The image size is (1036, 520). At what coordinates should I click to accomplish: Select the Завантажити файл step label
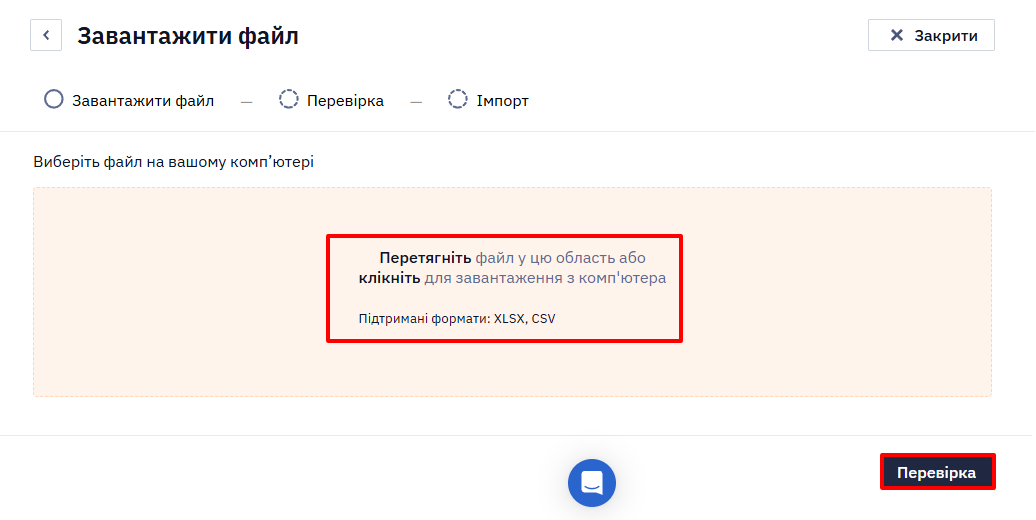pos(143,101)
